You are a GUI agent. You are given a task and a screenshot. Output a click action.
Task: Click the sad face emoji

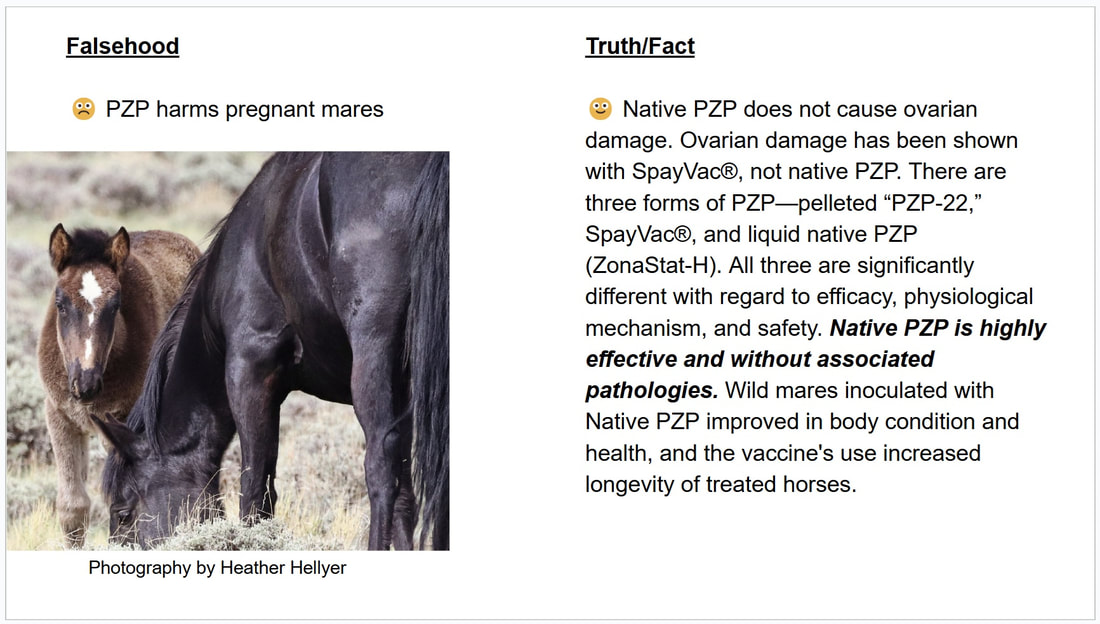[x=83, y=109]
